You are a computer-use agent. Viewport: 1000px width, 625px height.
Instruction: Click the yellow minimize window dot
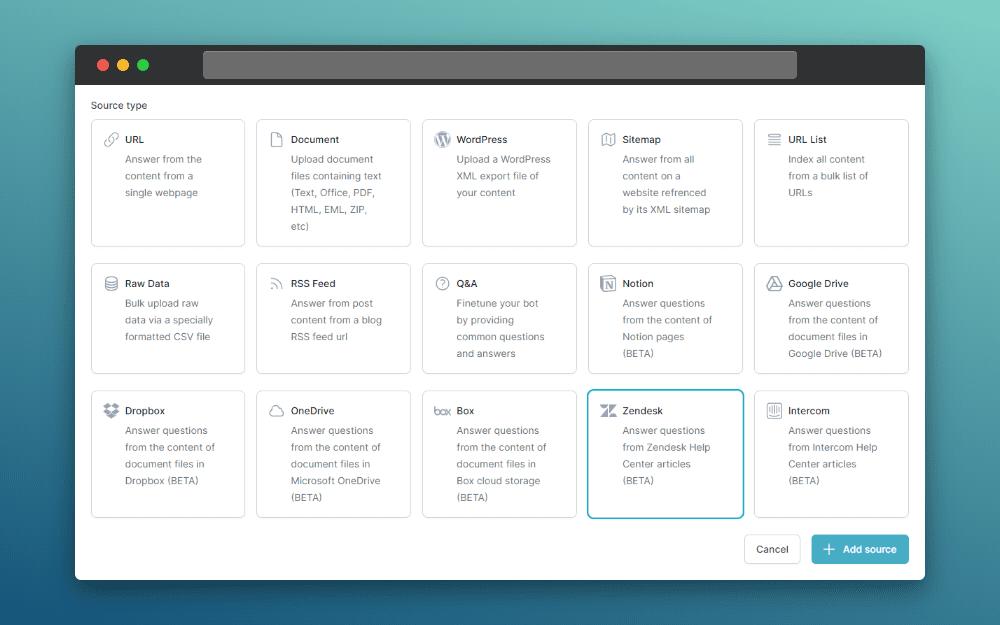[123, 65]
